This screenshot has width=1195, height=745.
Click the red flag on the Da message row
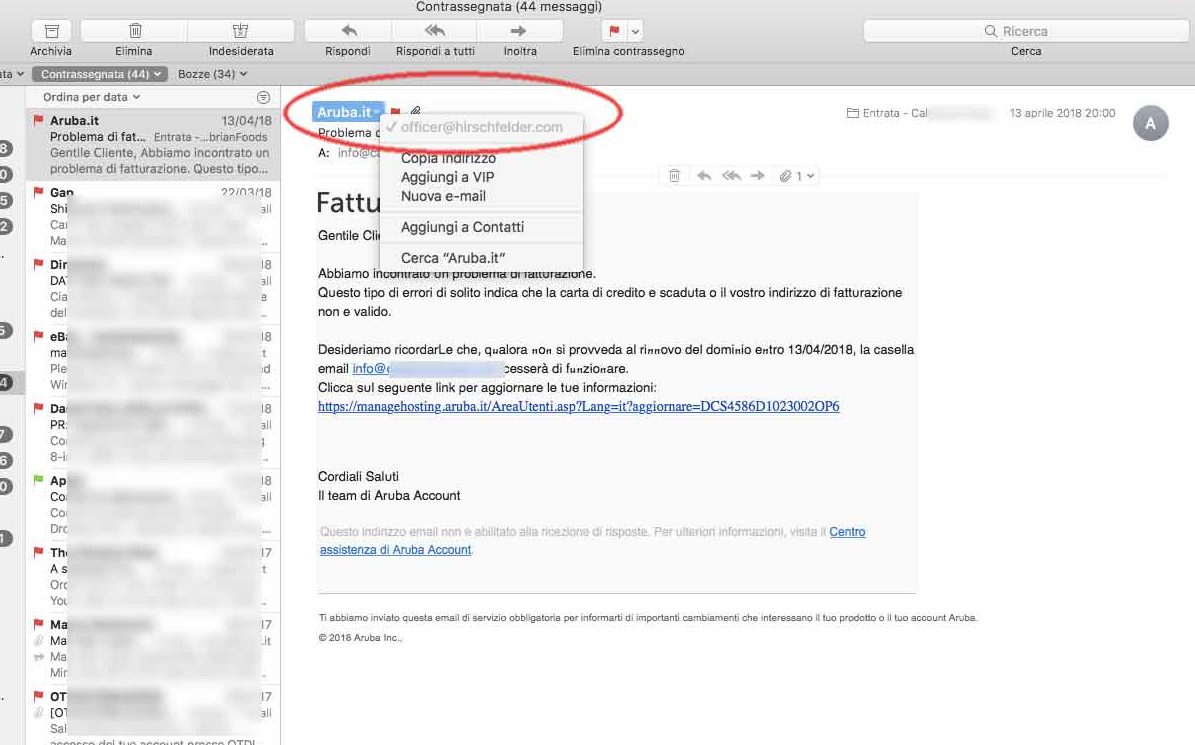[x=38, y=408]
